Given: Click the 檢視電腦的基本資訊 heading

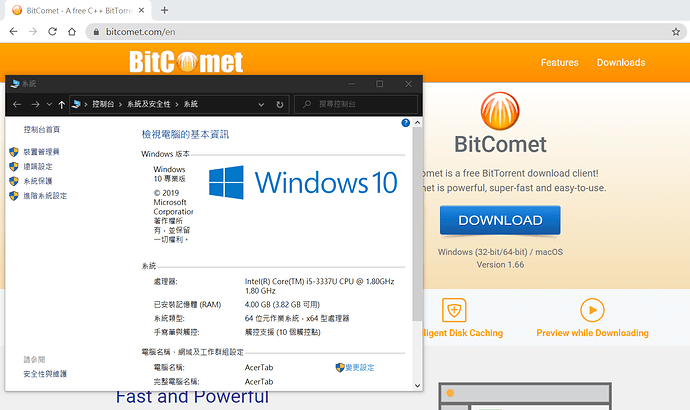Looking at the screenshot, I should (x=185, y=134).
